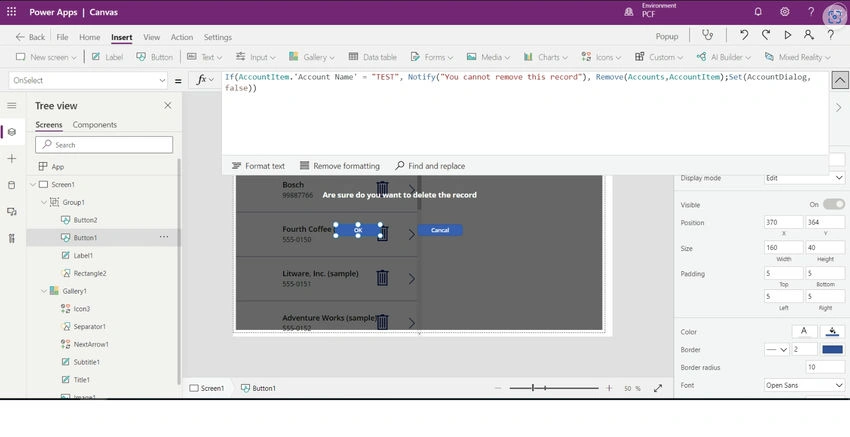Open Find and replace

pyautogui.click(x=430, y=166)
